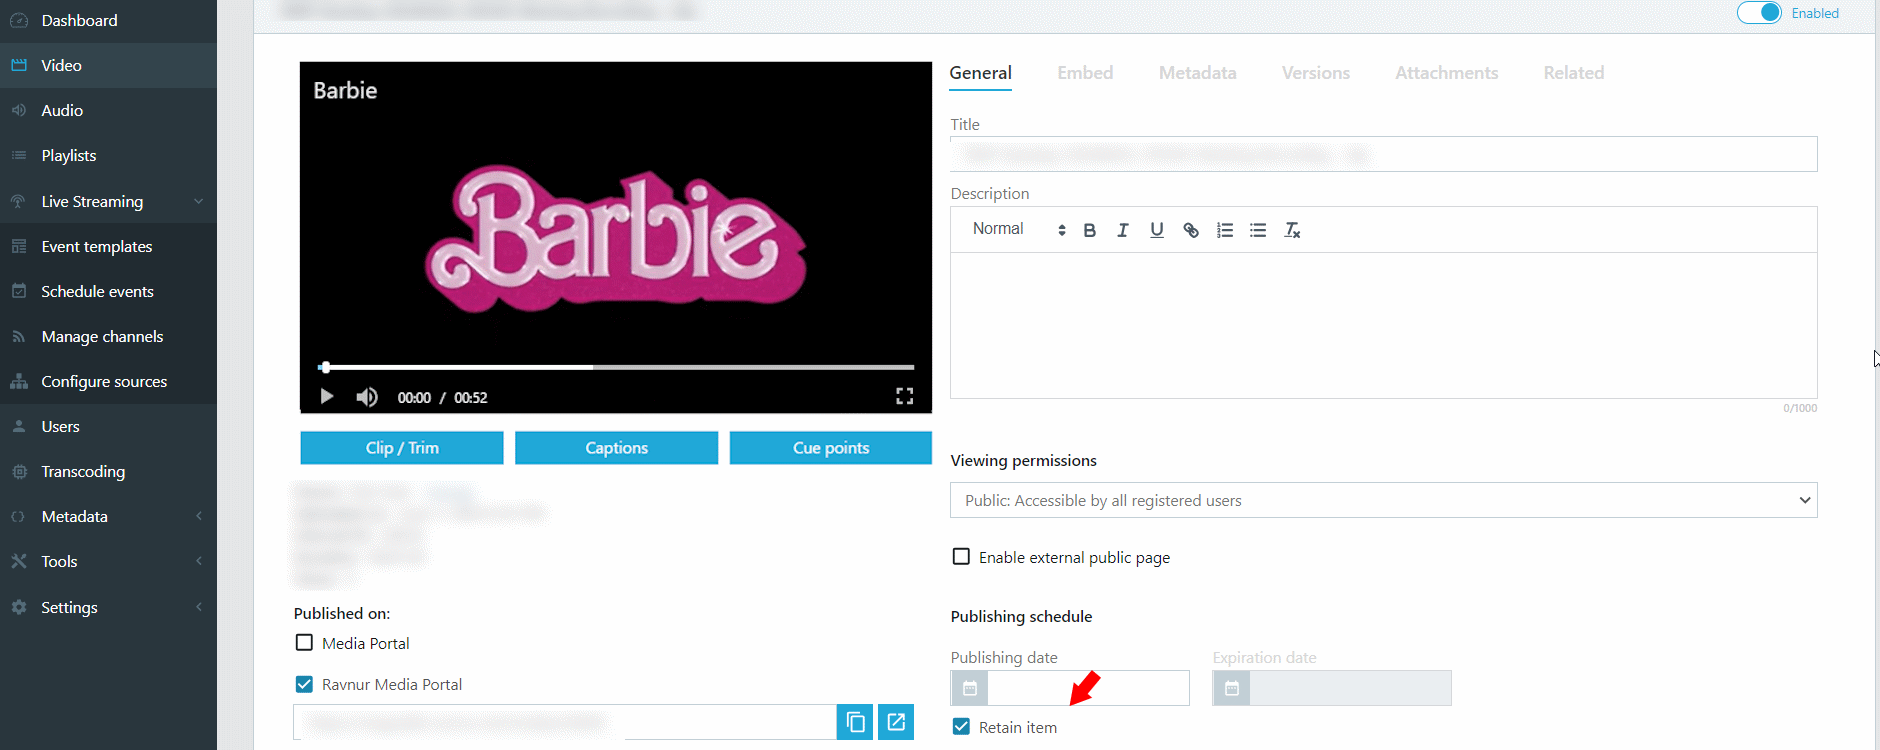Open the Normal text style dropdown
Viewport: 1880px width, 750px height.
pyautogui.click(x=1018, y=229)
